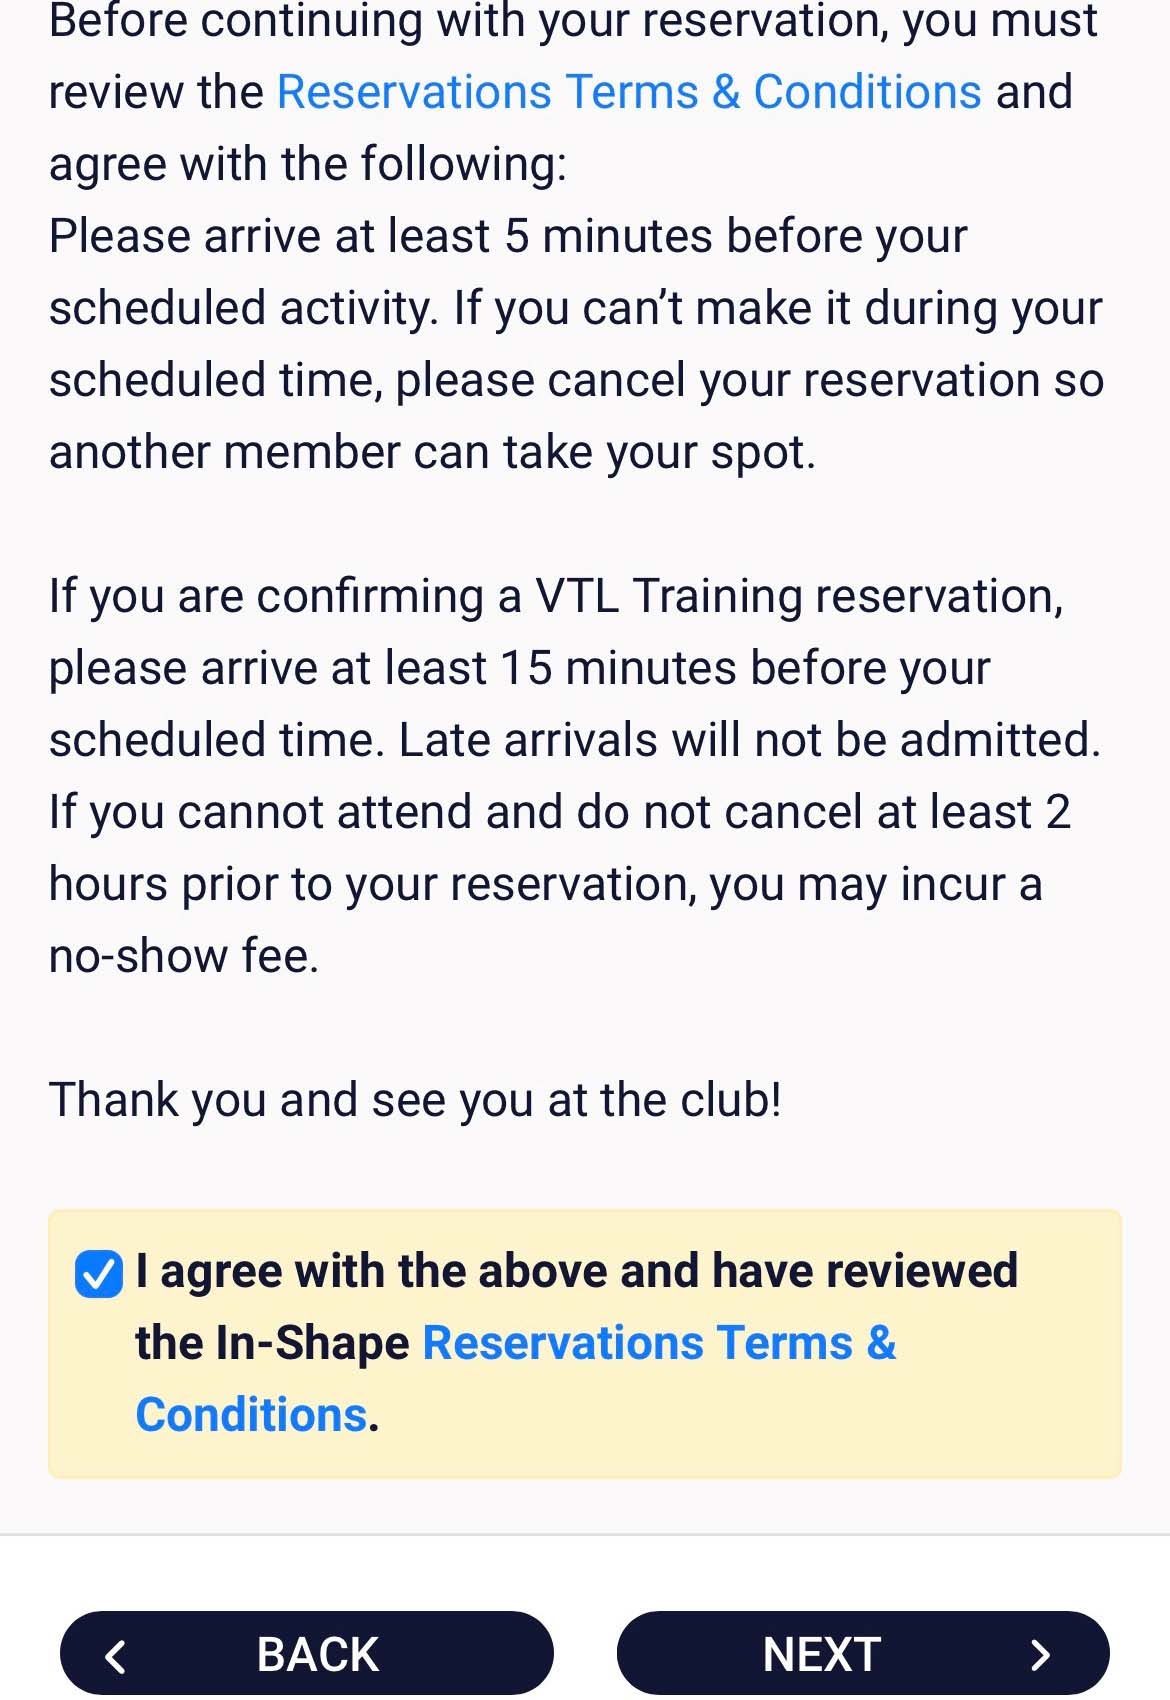Click the "VTL Training reservation" sentence

coord(555,596)
